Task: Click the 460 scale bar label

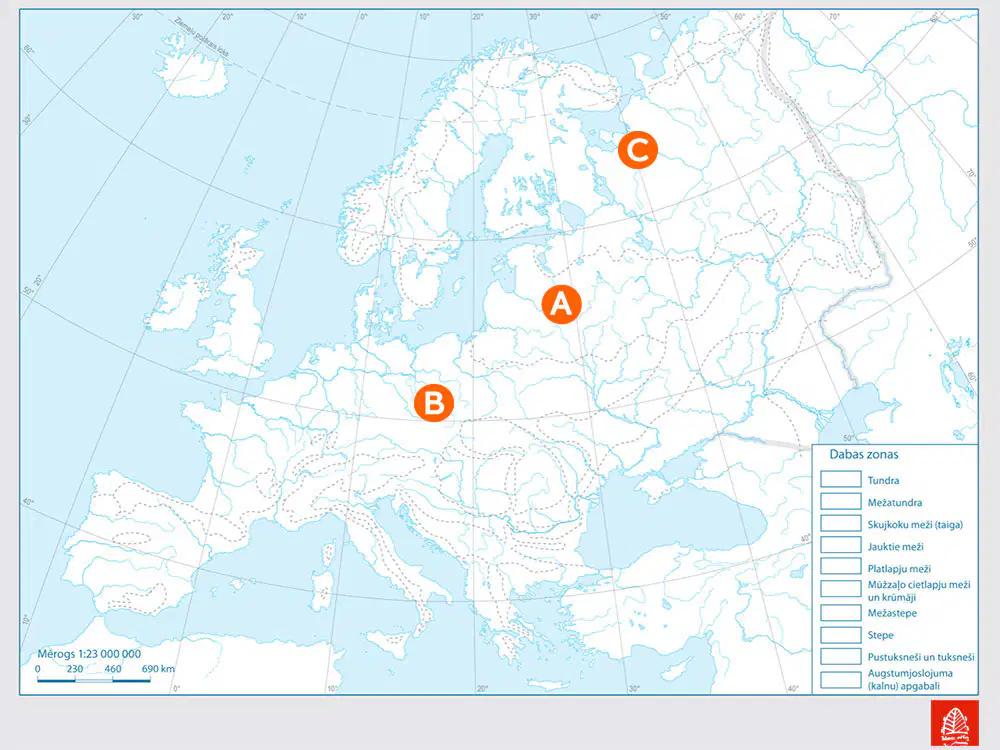Action: coord(113,669)
